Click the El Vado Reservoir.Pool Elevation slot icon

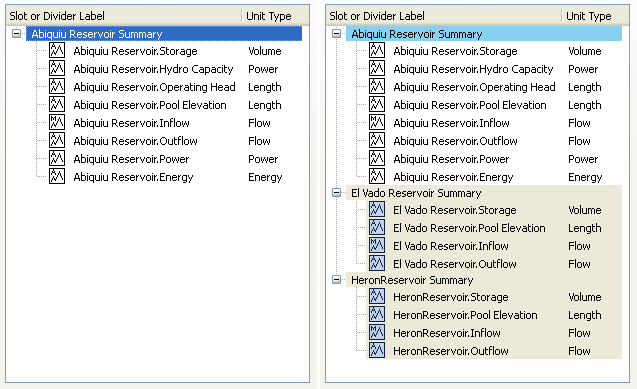(x=377, y=227)
